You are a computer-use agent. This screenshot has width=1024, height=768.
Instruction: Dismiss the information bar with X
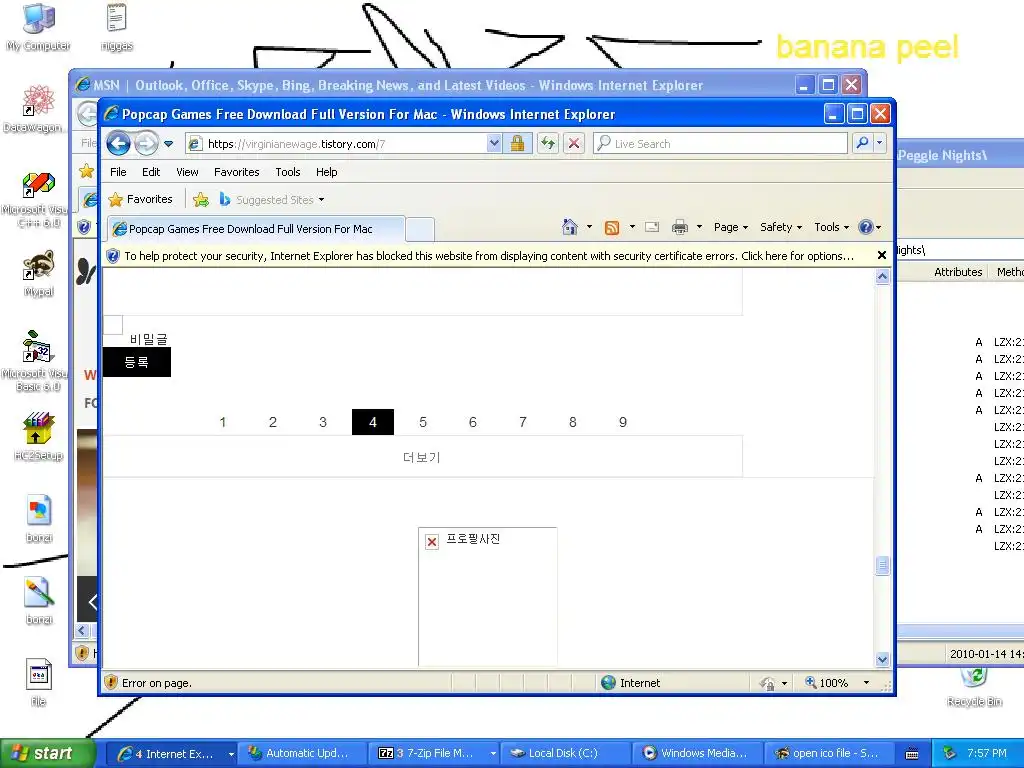click(882, 255)
